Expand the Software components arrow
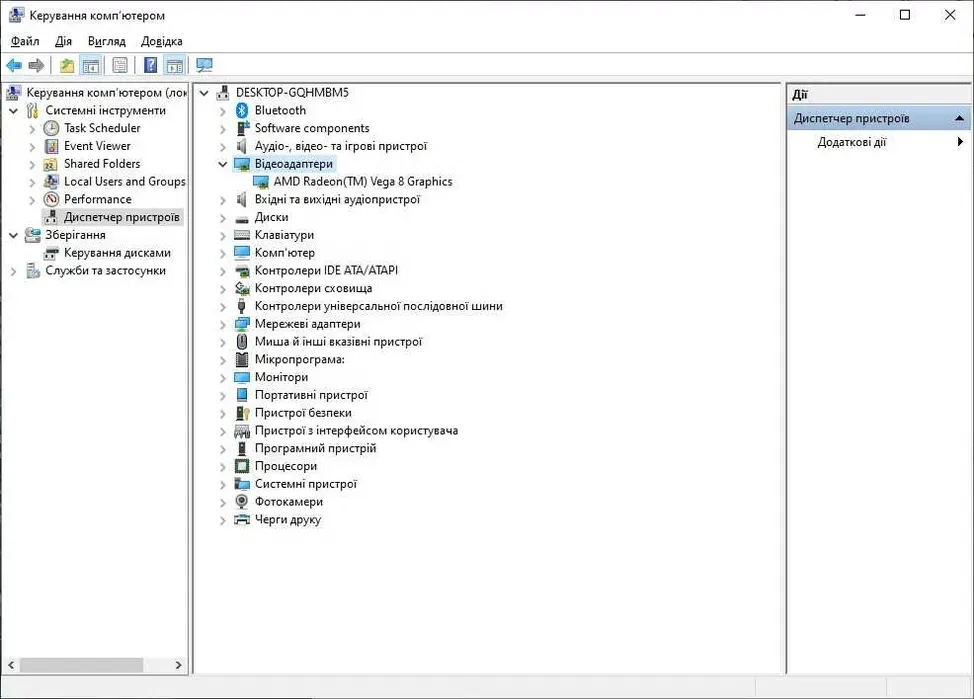Screen dimensions: 974x699 click(x=222, y=129)
